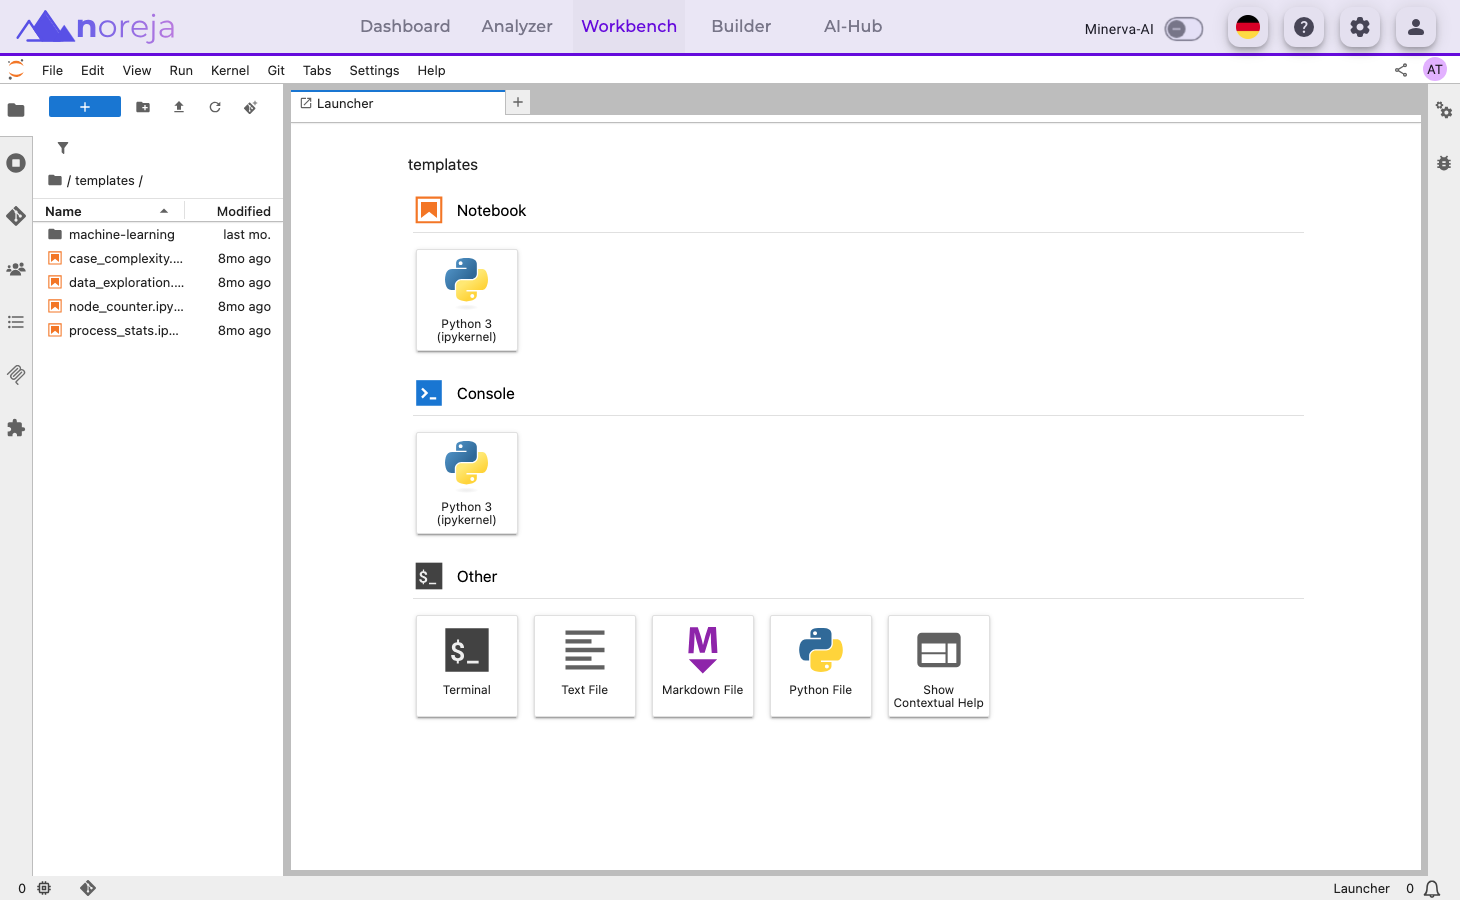Toggle the Minerva-AI switch
The width and height of the screenshot is (1460, 900).
(1184, 29)
